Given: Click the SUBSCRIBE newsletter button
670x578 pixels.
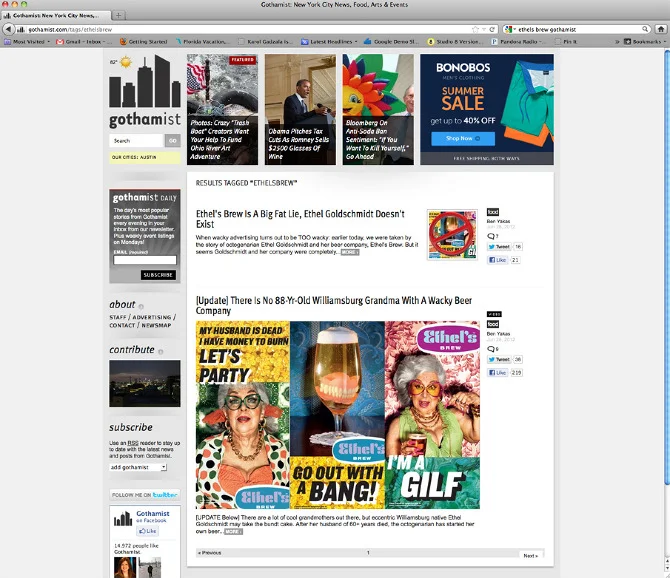Looking at the screenshot, I should [x=158, y=275].
